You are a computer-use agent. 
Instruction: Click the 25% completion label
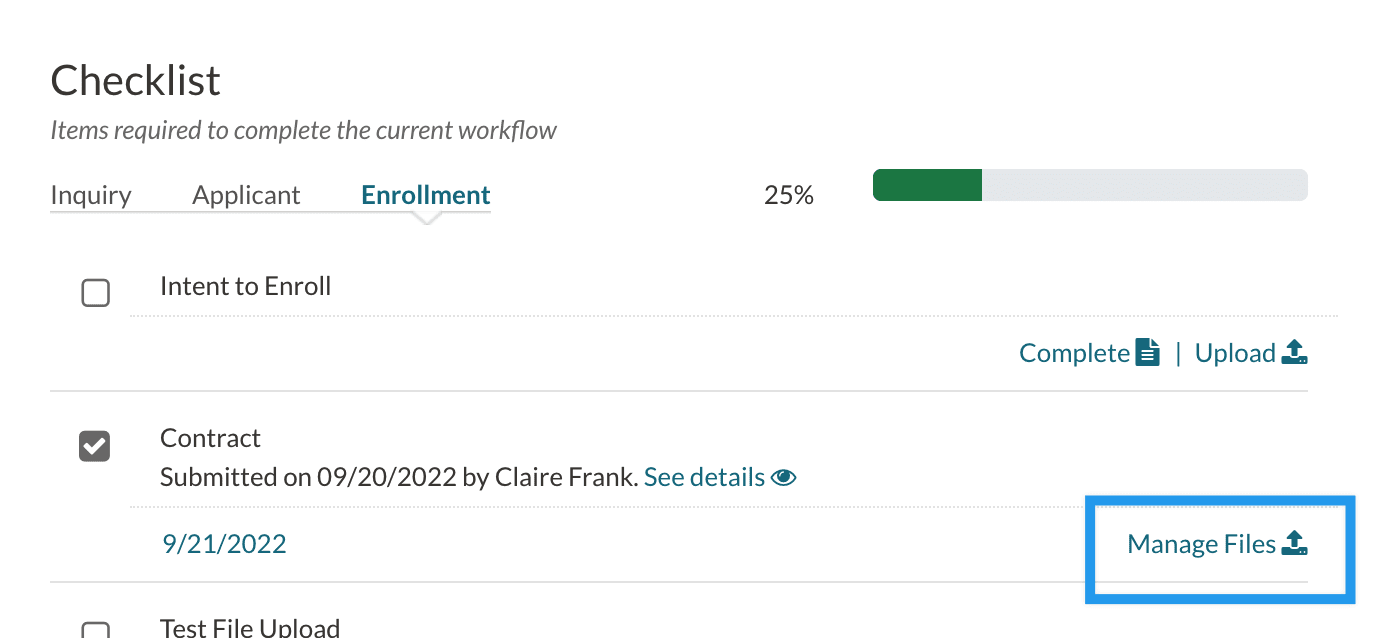[789, 196]
